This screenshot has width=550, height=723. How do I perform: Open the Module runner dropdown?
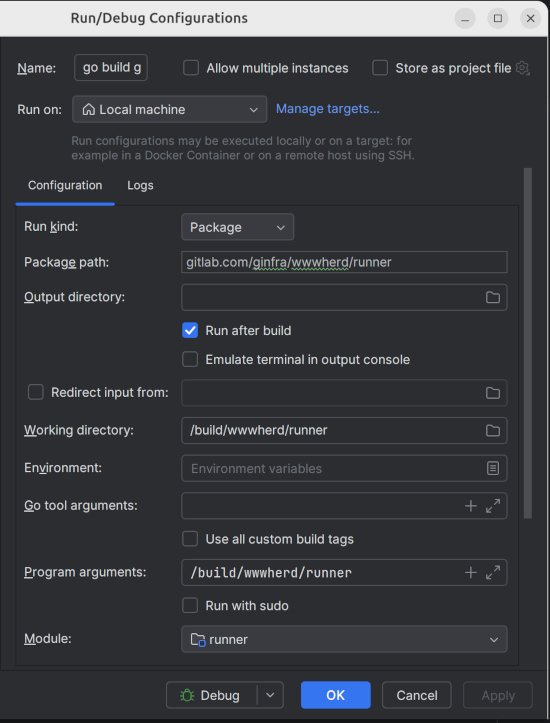click(x=344, y=639)
